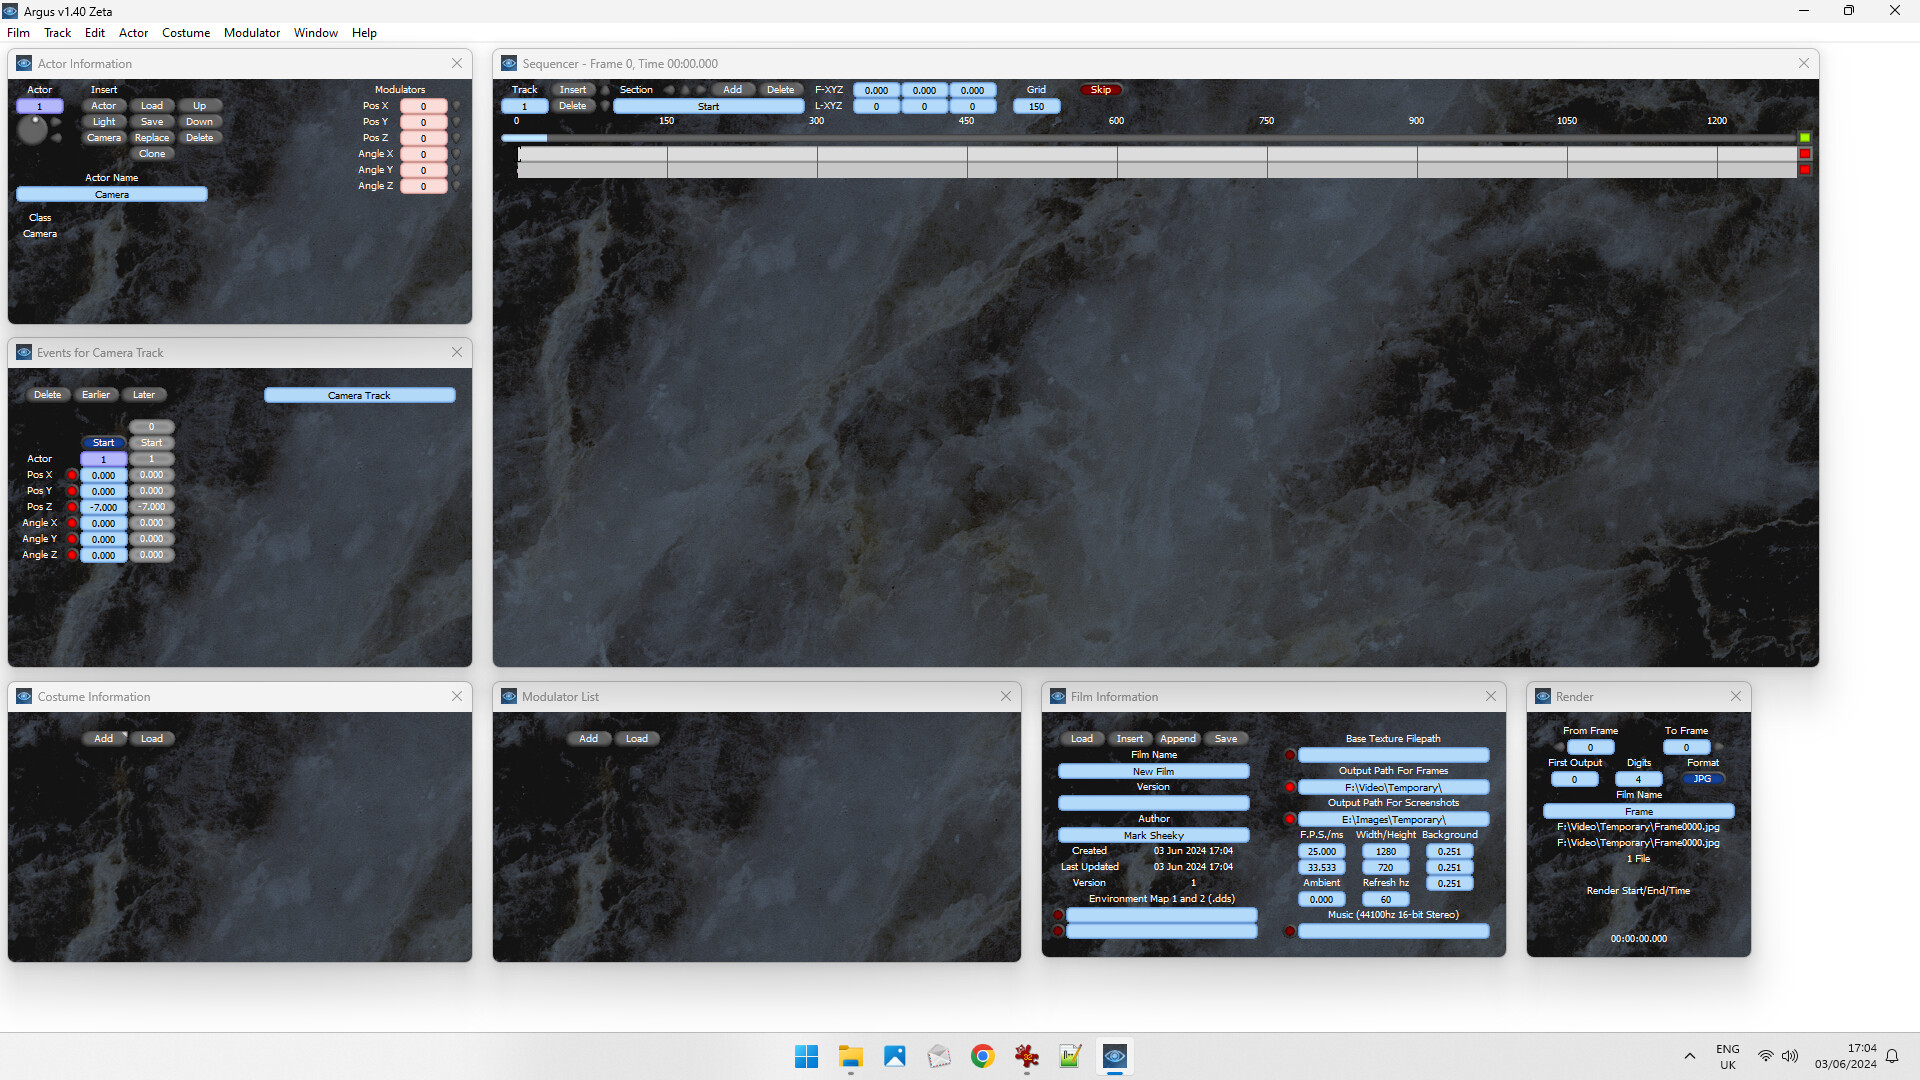This screenshot has height=1080, width=1920.
Task: Click the chevron beside the Sequencer Insert button
Action: (604, 91)
